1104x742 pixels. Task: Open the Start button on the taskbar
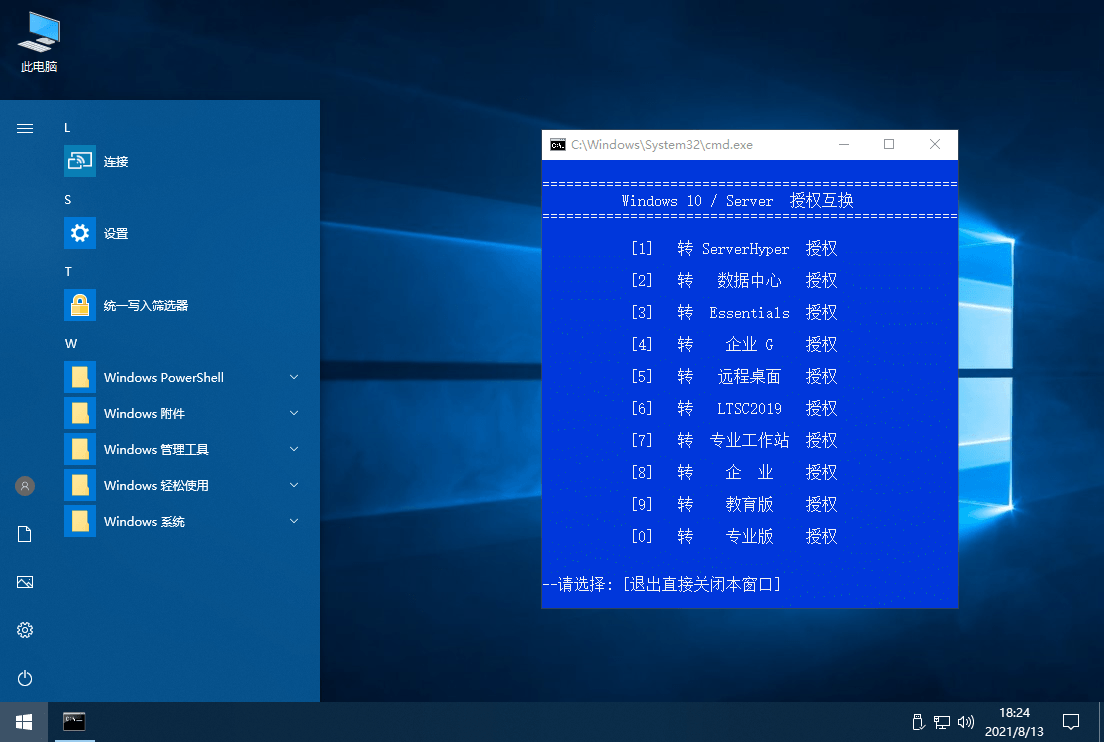(24, 721)
